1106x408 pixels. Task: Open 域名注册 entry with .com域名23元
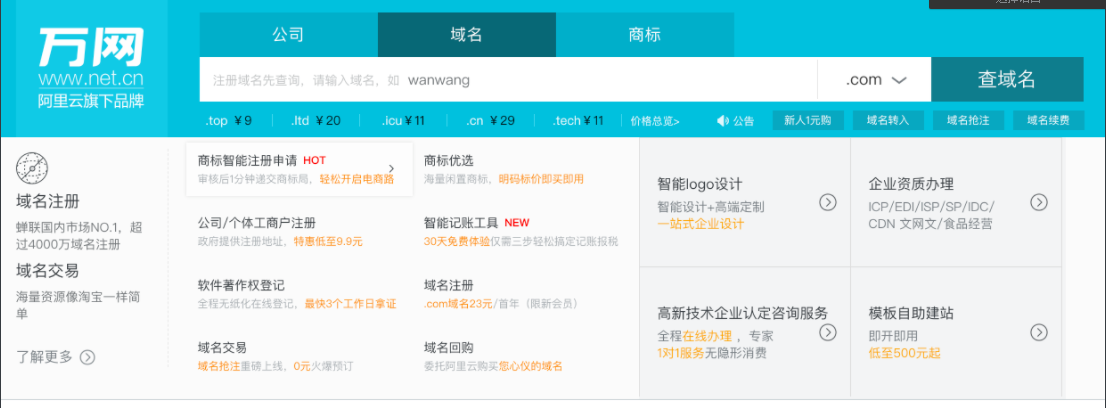coord(449,285)
